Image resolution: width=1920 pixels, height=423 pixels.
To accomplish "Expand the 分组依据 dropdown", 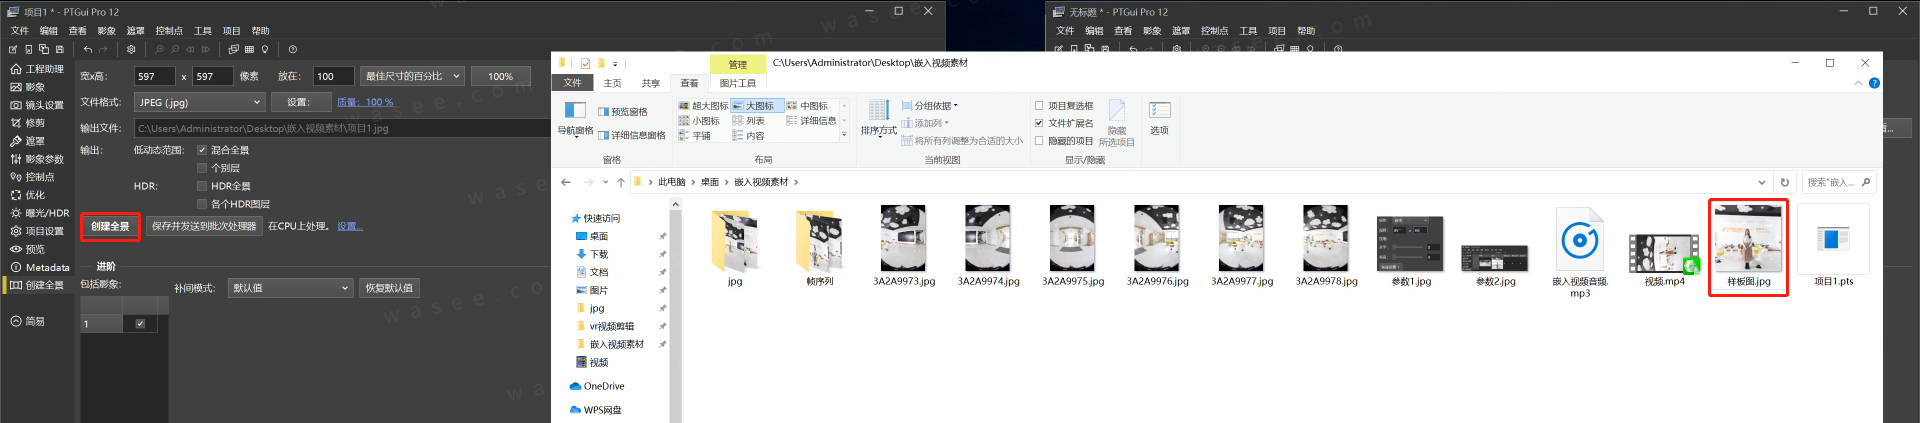I will click(929, 106).
